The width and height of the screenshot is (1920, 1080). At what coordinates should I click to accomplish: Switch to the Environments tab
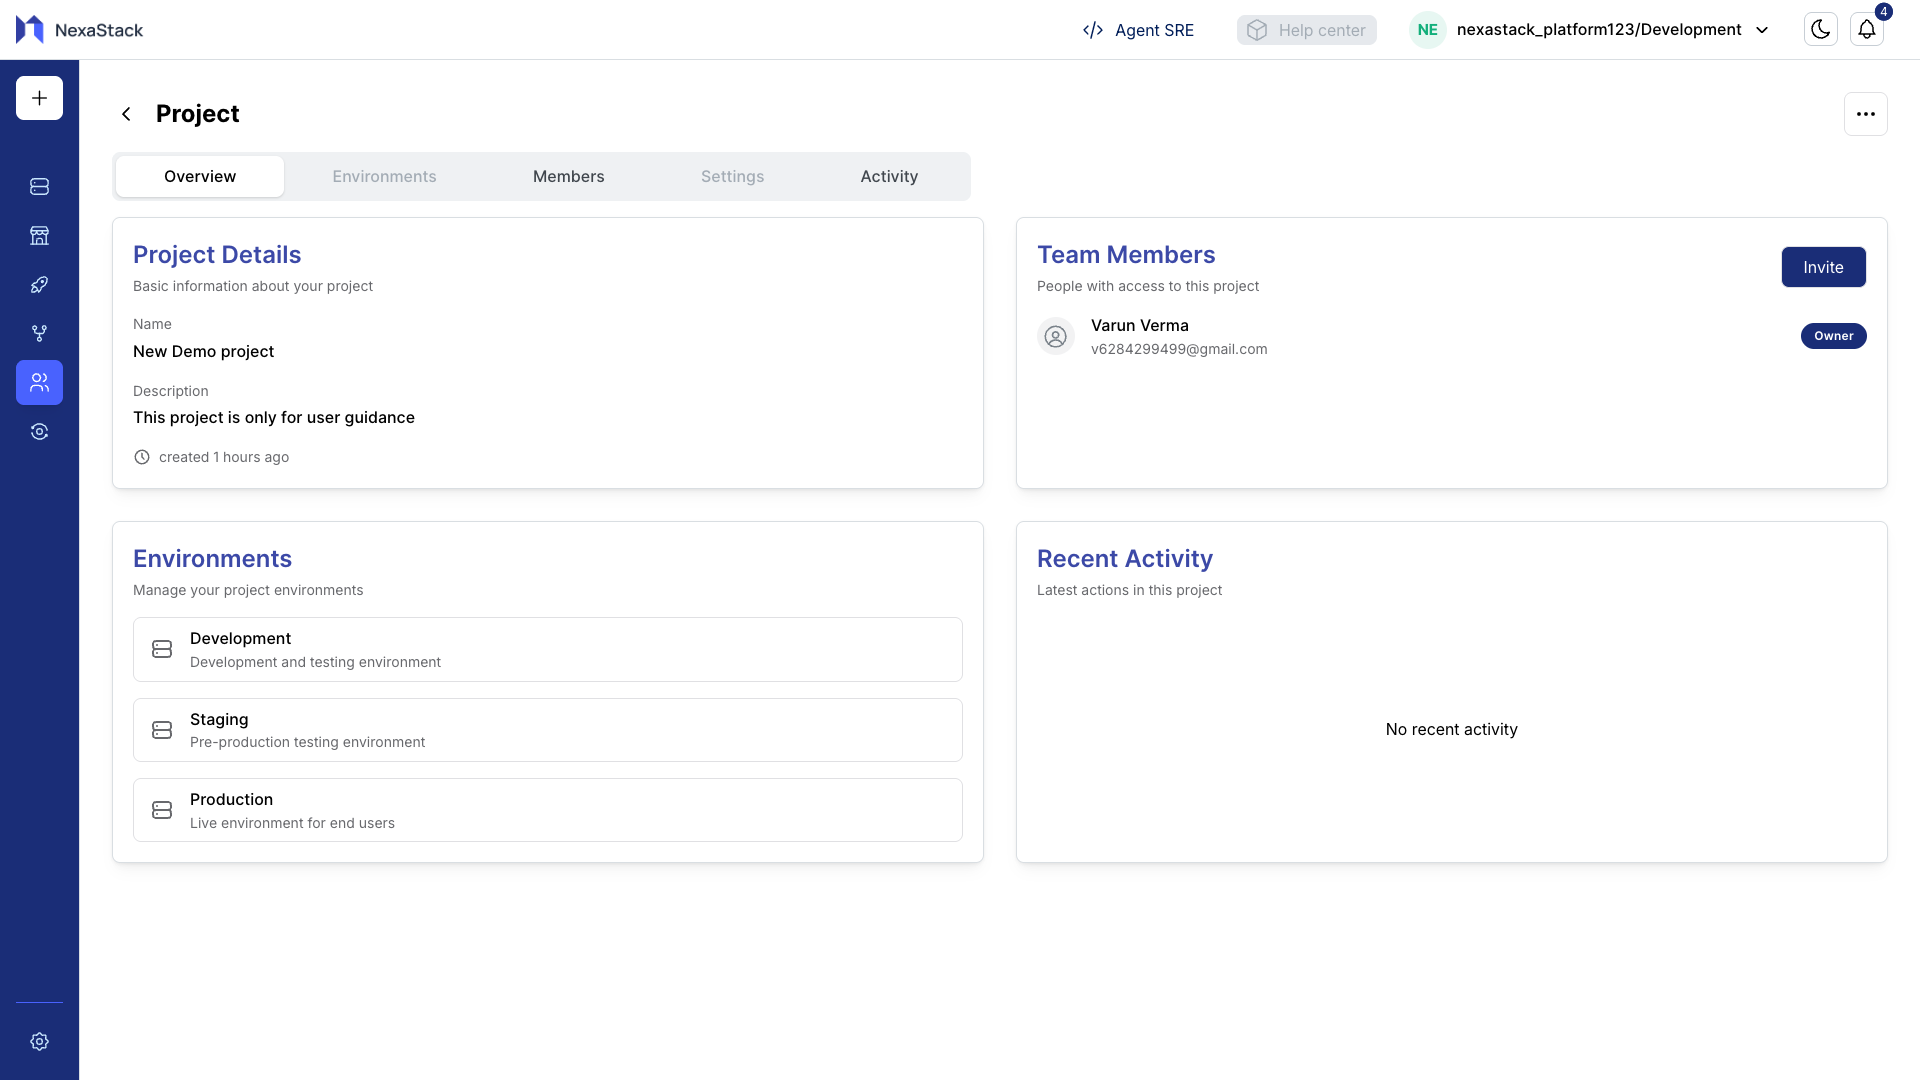(384, 176)
